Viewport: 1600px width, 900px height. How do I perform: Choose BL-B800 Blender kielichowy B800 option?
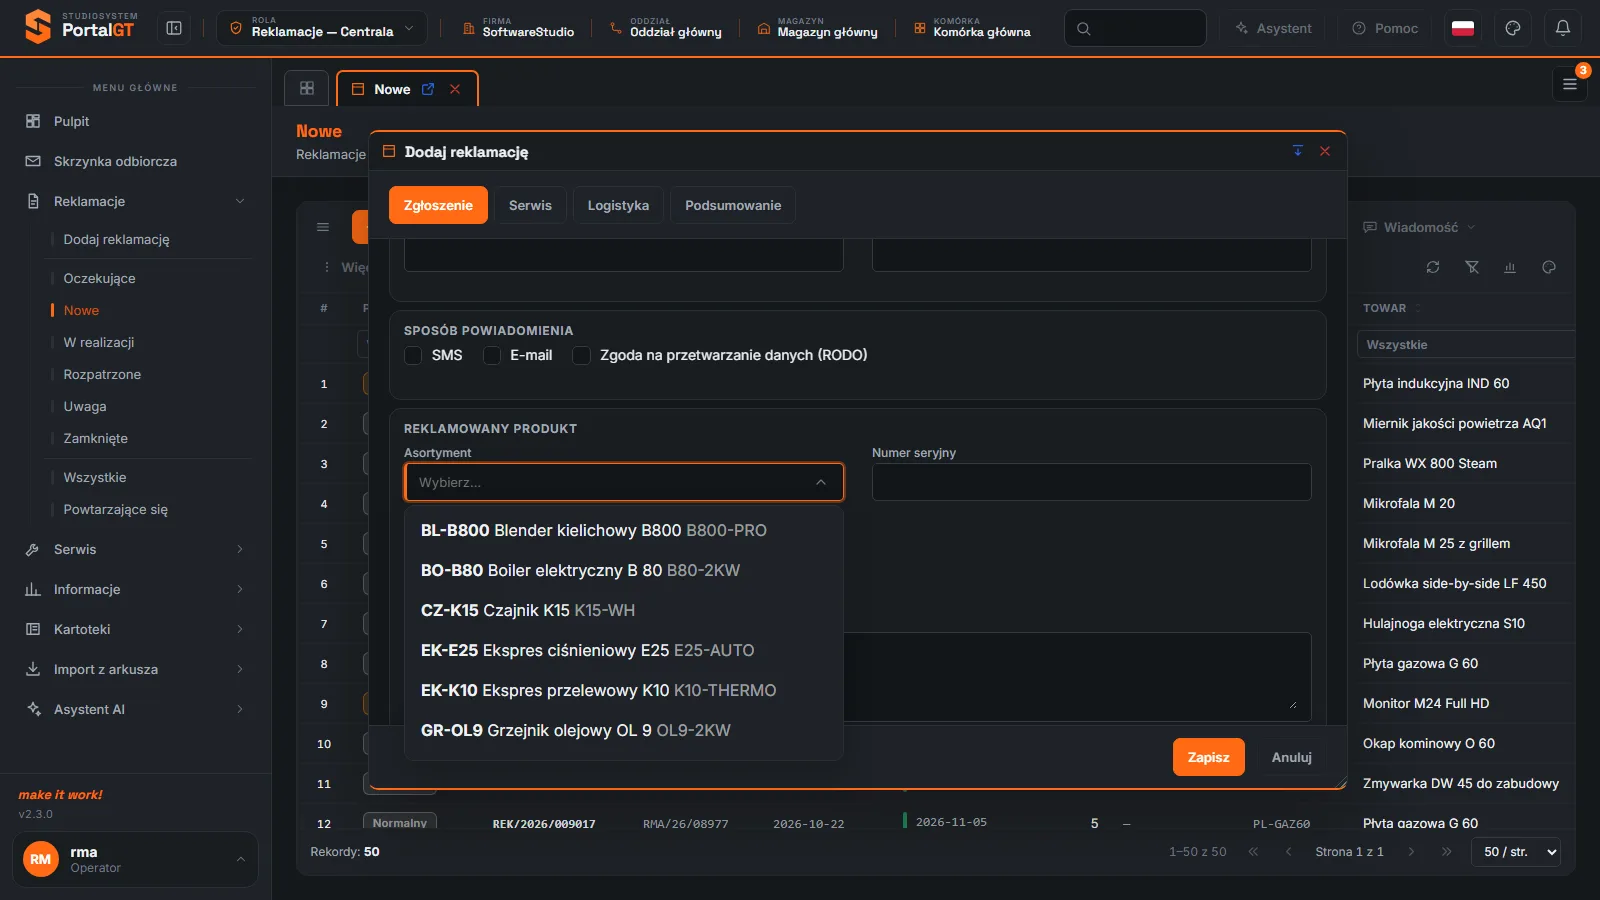[x=624, y=530]
